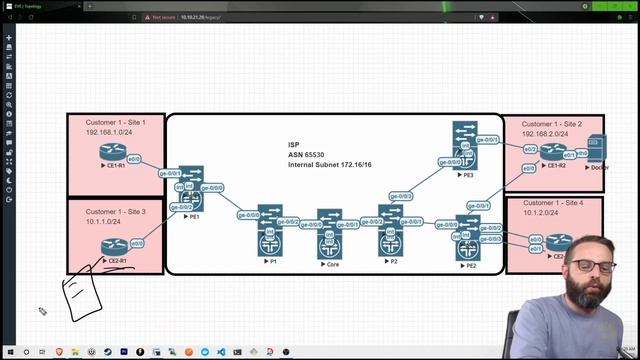Select the CE1-R1 router node

(x=113, y=152)
